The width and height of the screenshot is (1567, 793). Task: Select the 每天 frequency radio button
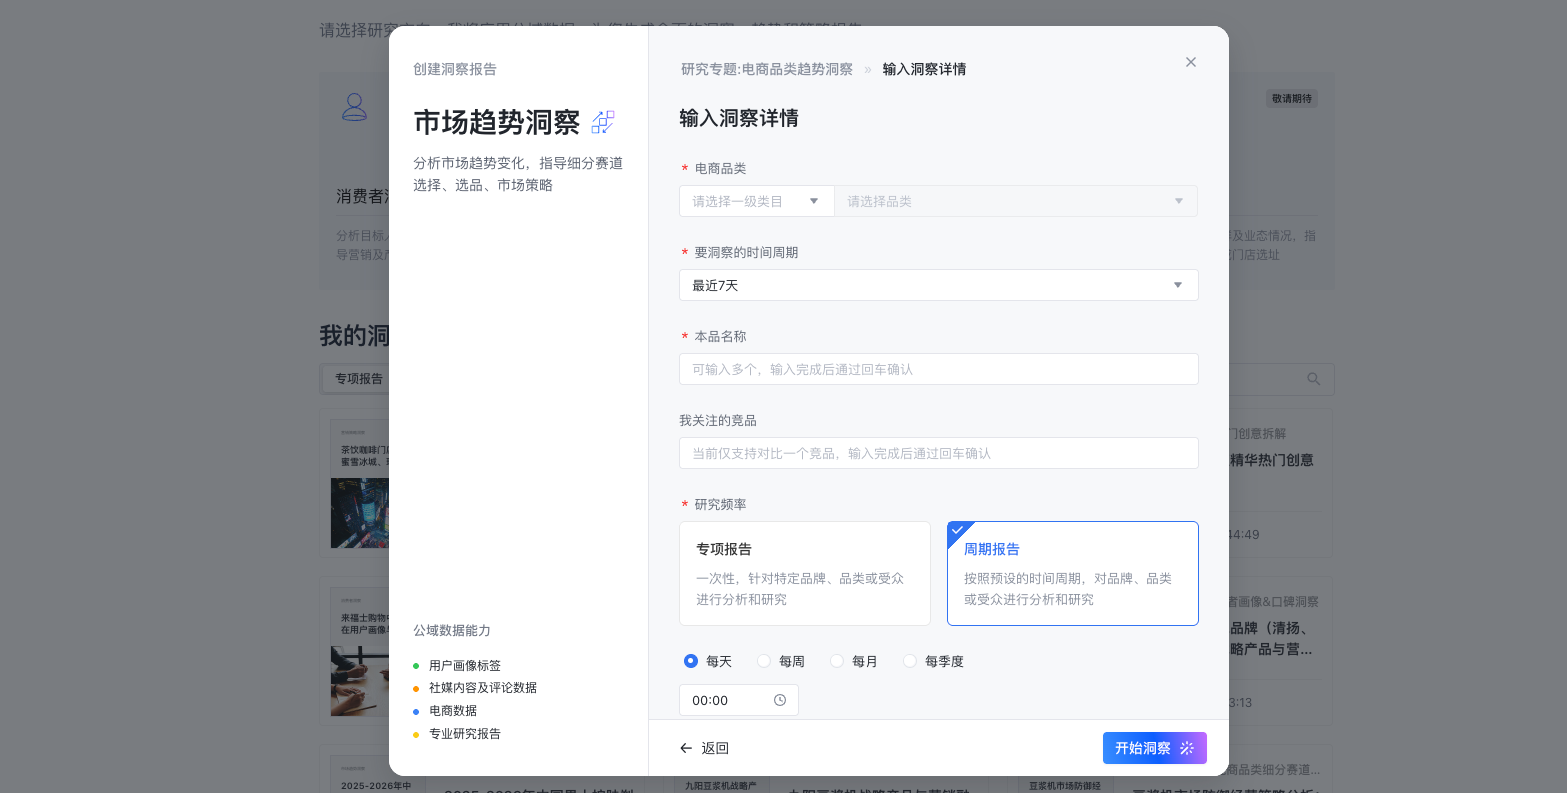click(x=691, y=661)
